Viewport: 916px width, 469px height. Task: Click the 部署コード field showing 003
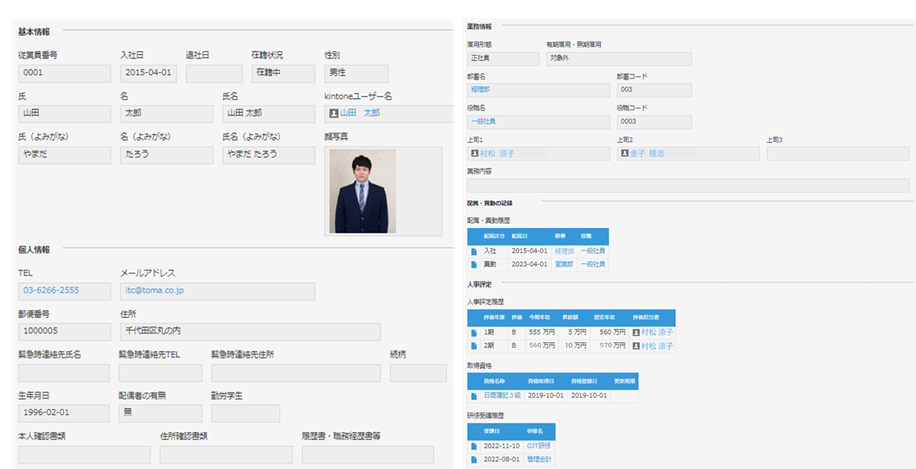pyautogui.click(x=654, y=90)
